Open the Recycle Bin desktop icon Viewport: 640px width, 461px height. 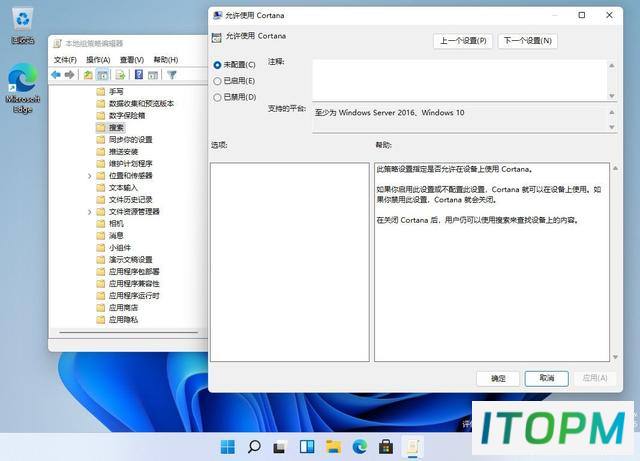coord(22,27)
